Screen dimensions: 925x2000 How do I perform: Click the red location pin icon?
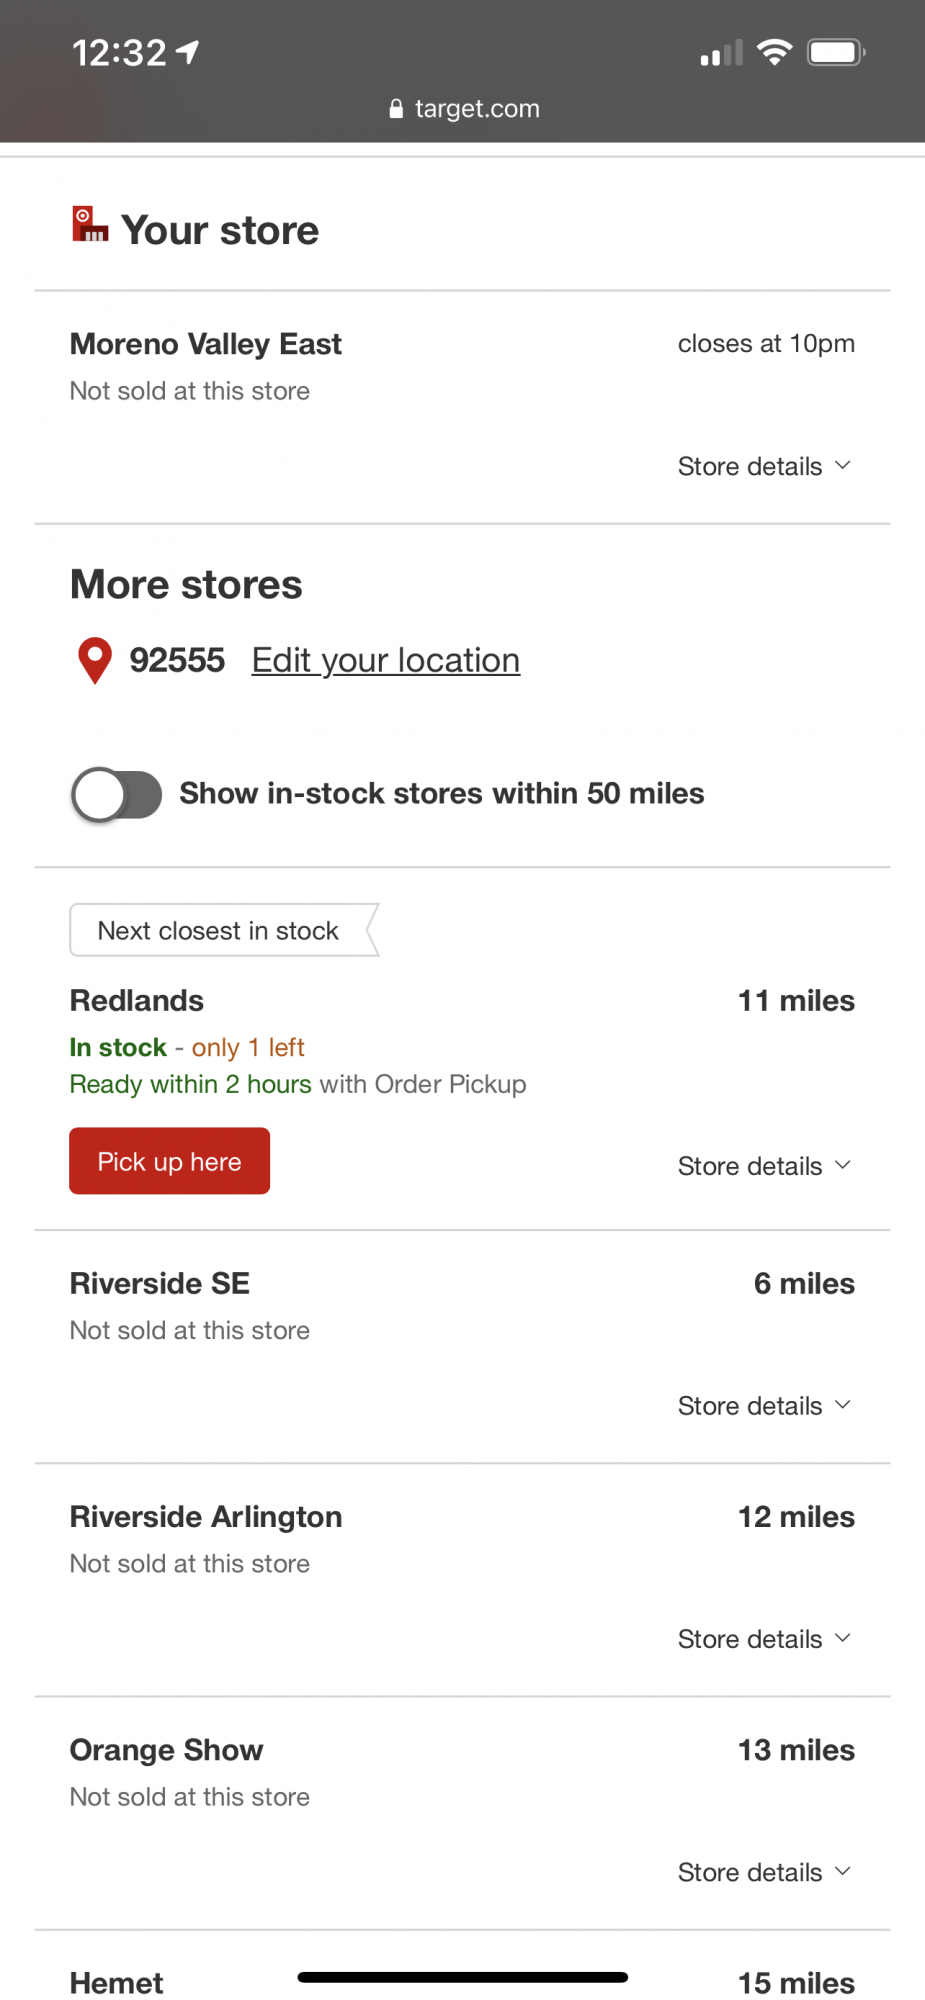click(95, 660)
